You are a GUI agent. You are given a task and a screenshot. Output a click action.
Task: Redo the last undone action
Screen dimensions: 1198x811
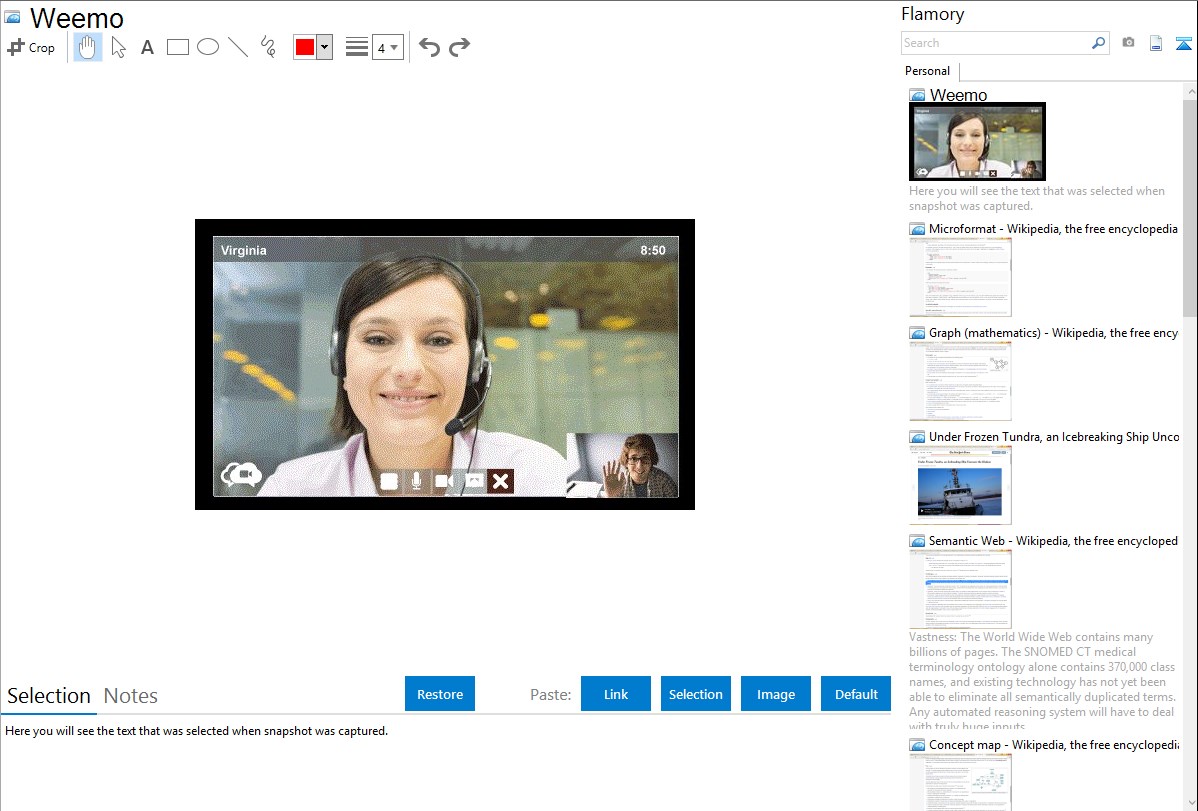(x=459, y=47)
